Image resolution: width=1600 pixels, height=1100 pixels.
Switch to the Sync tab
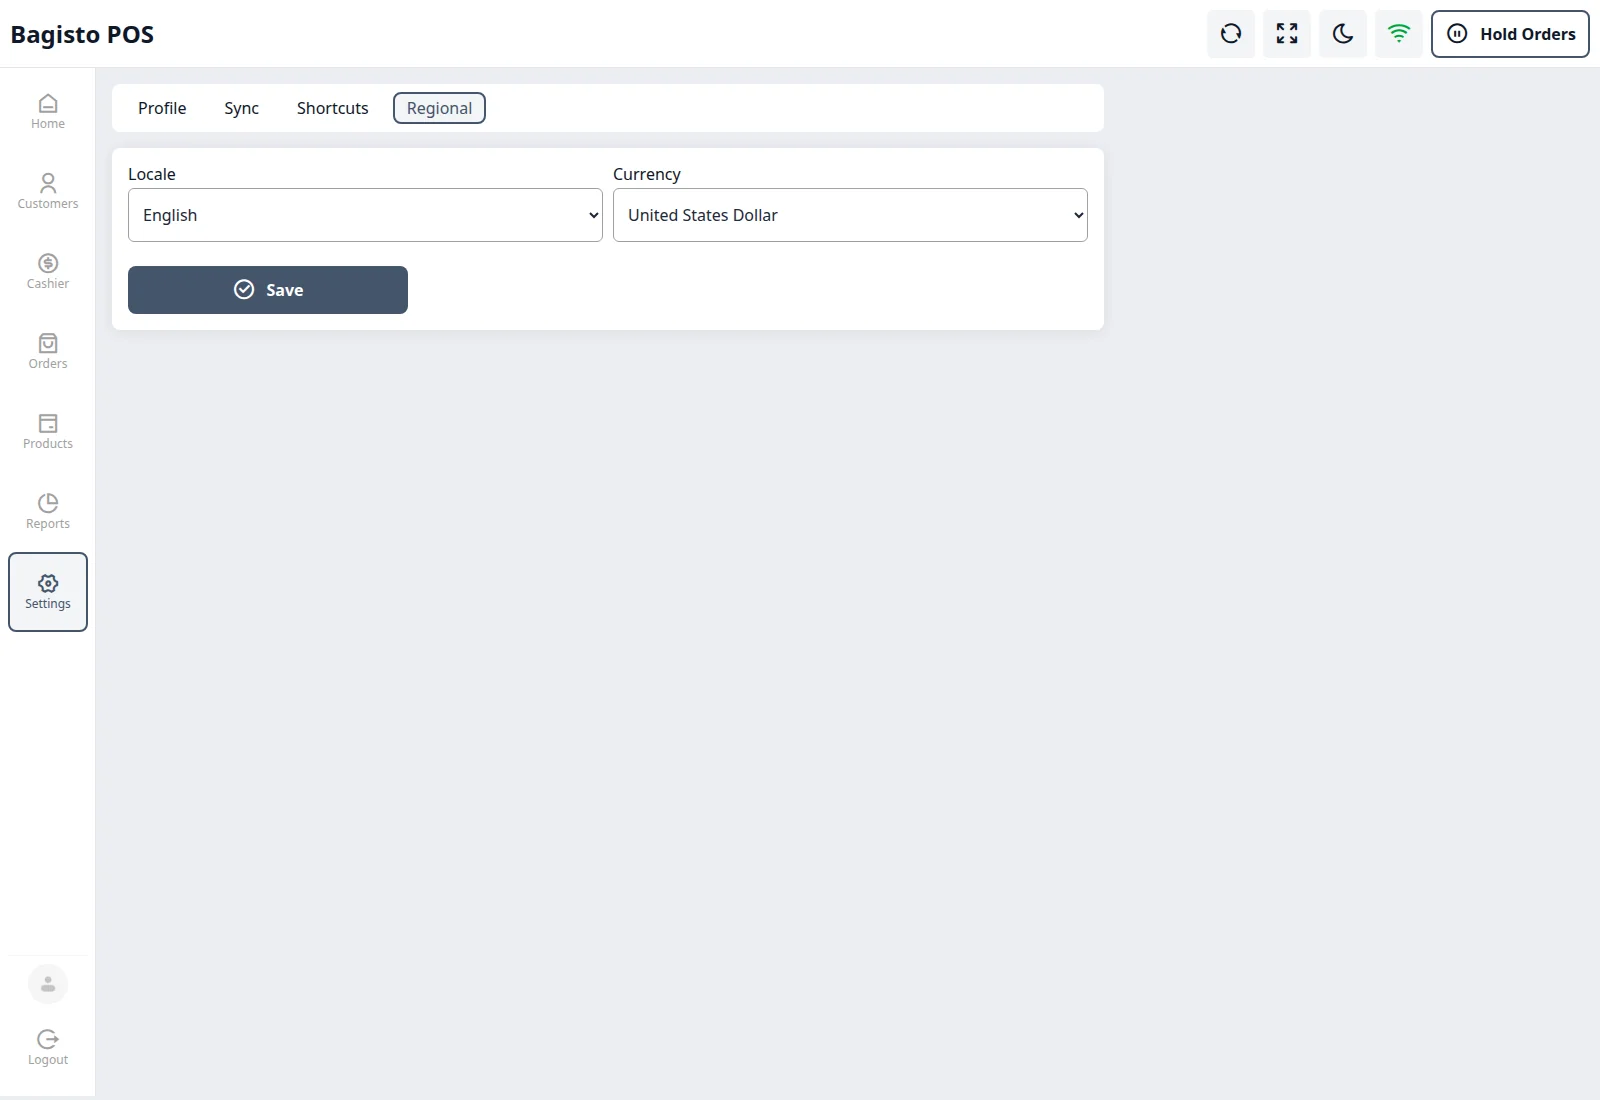coord(241,108)
